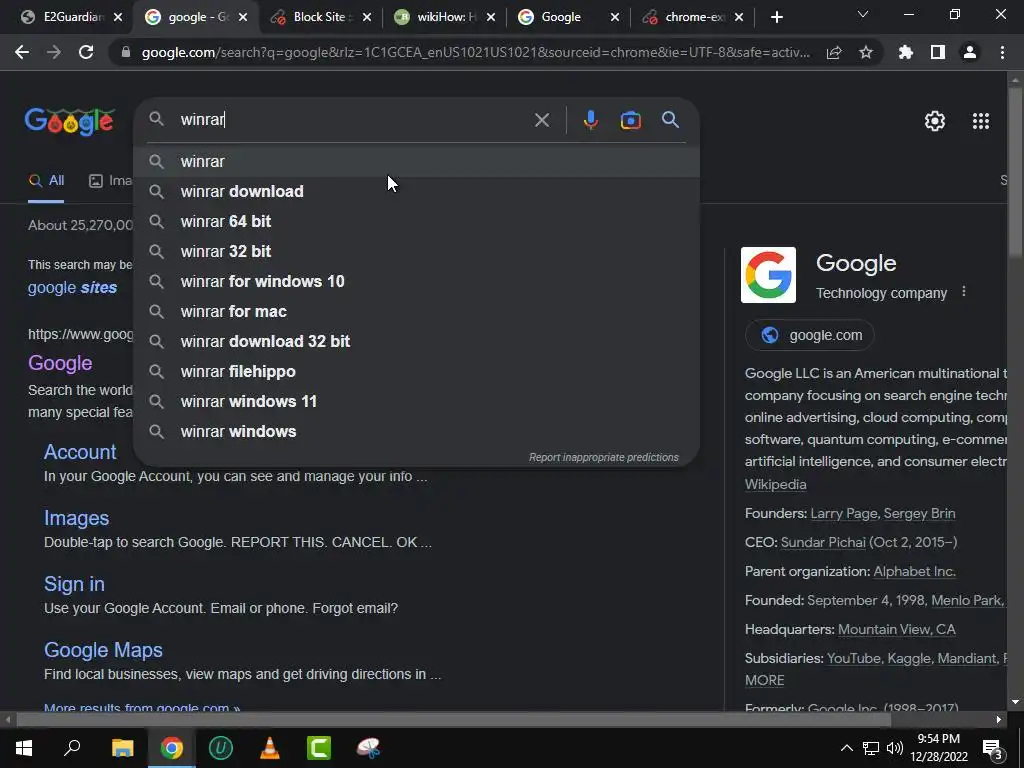Open the uTorrent-style green U taskbar icon
Viewport: 1024px width, 768px height.
(221, 748)
